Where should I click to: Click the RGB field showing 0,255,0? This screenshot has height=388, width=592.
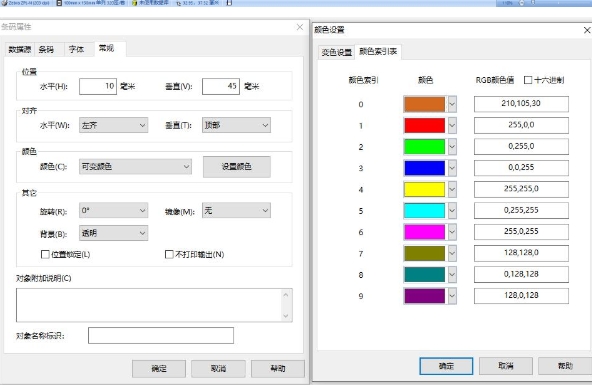tap(521, 146)
